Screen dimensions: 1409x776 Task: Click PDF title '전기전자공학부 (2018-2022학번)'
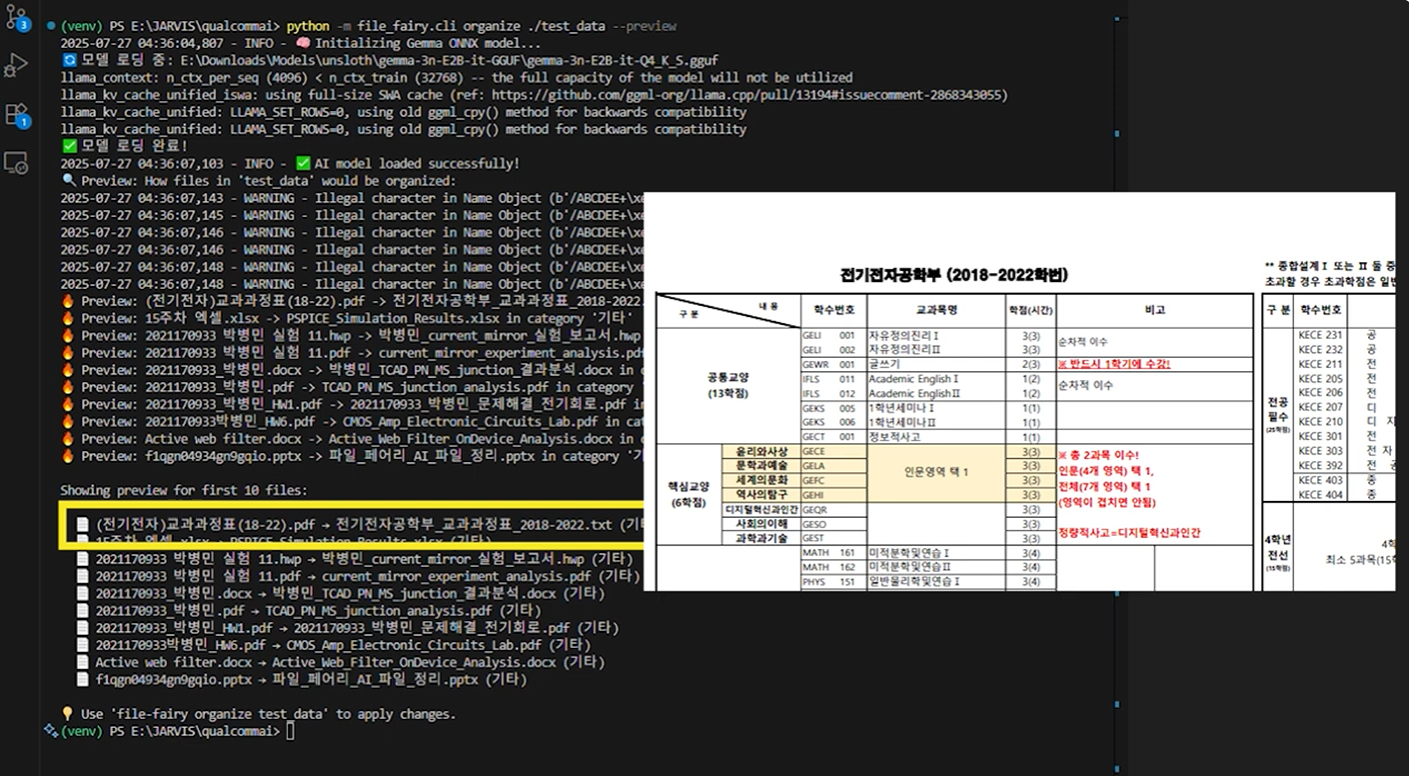point(954,275)
